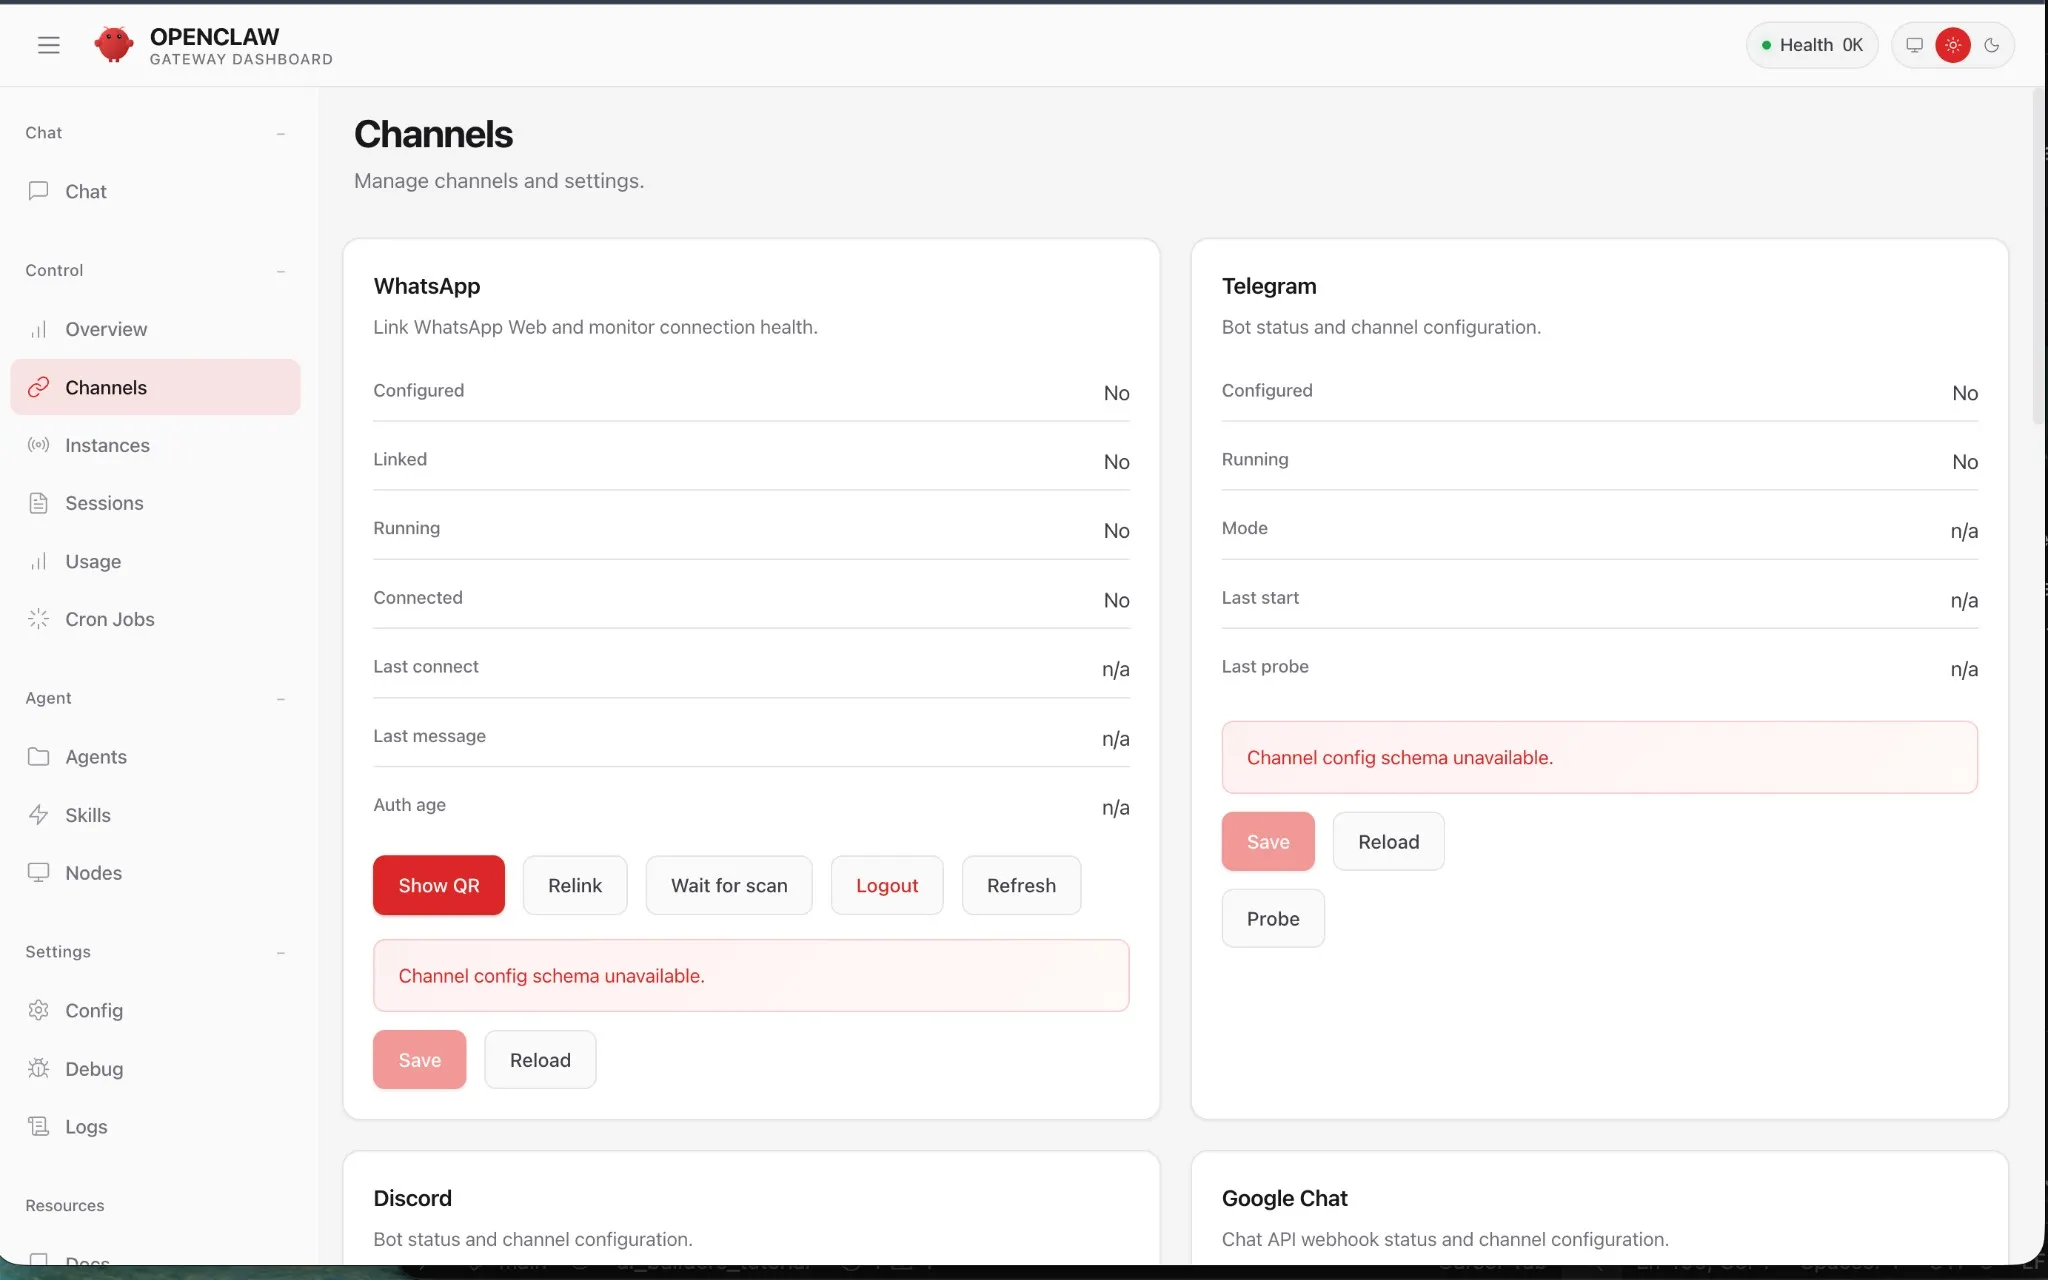Click the Skills lightning bolt icon
Image resolution: width=2048 pixels, height=1280 pixels.
(x=38, y=815)
